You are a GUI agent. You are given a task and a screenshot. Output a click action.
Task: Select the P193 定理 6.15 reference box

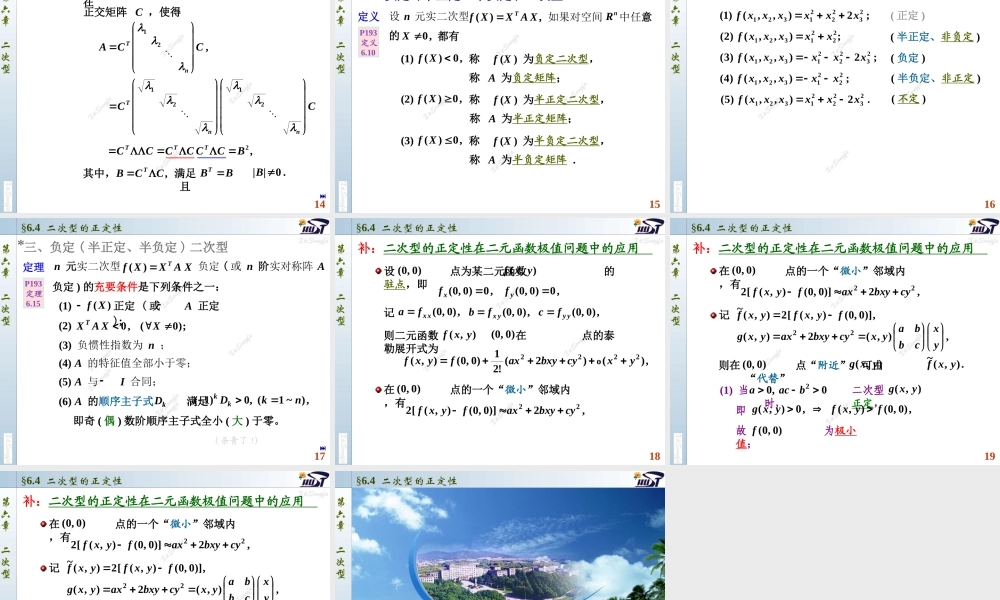tap(33, 295)
